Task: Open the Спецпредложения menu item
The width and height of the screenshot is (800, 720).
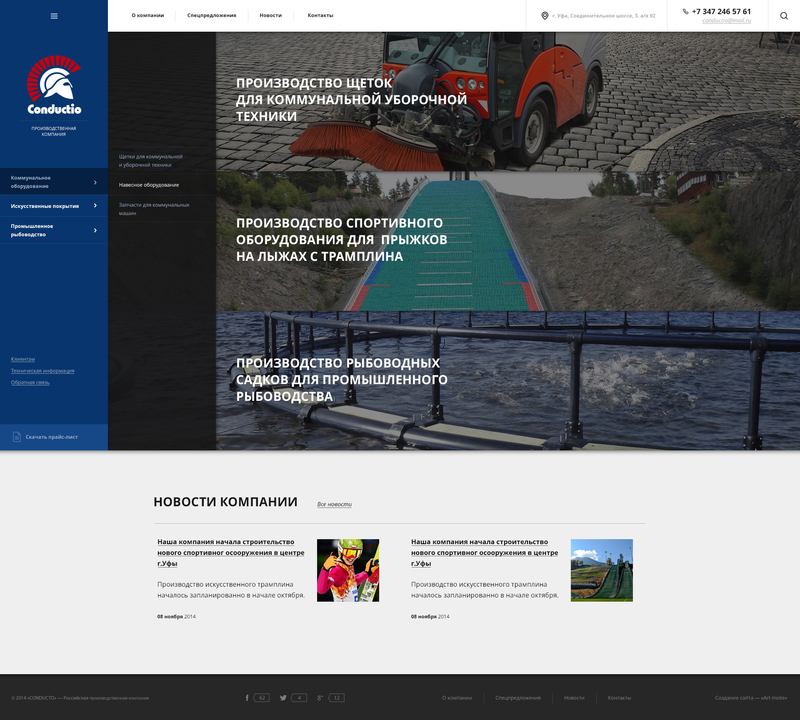Action: click(212, 15)
